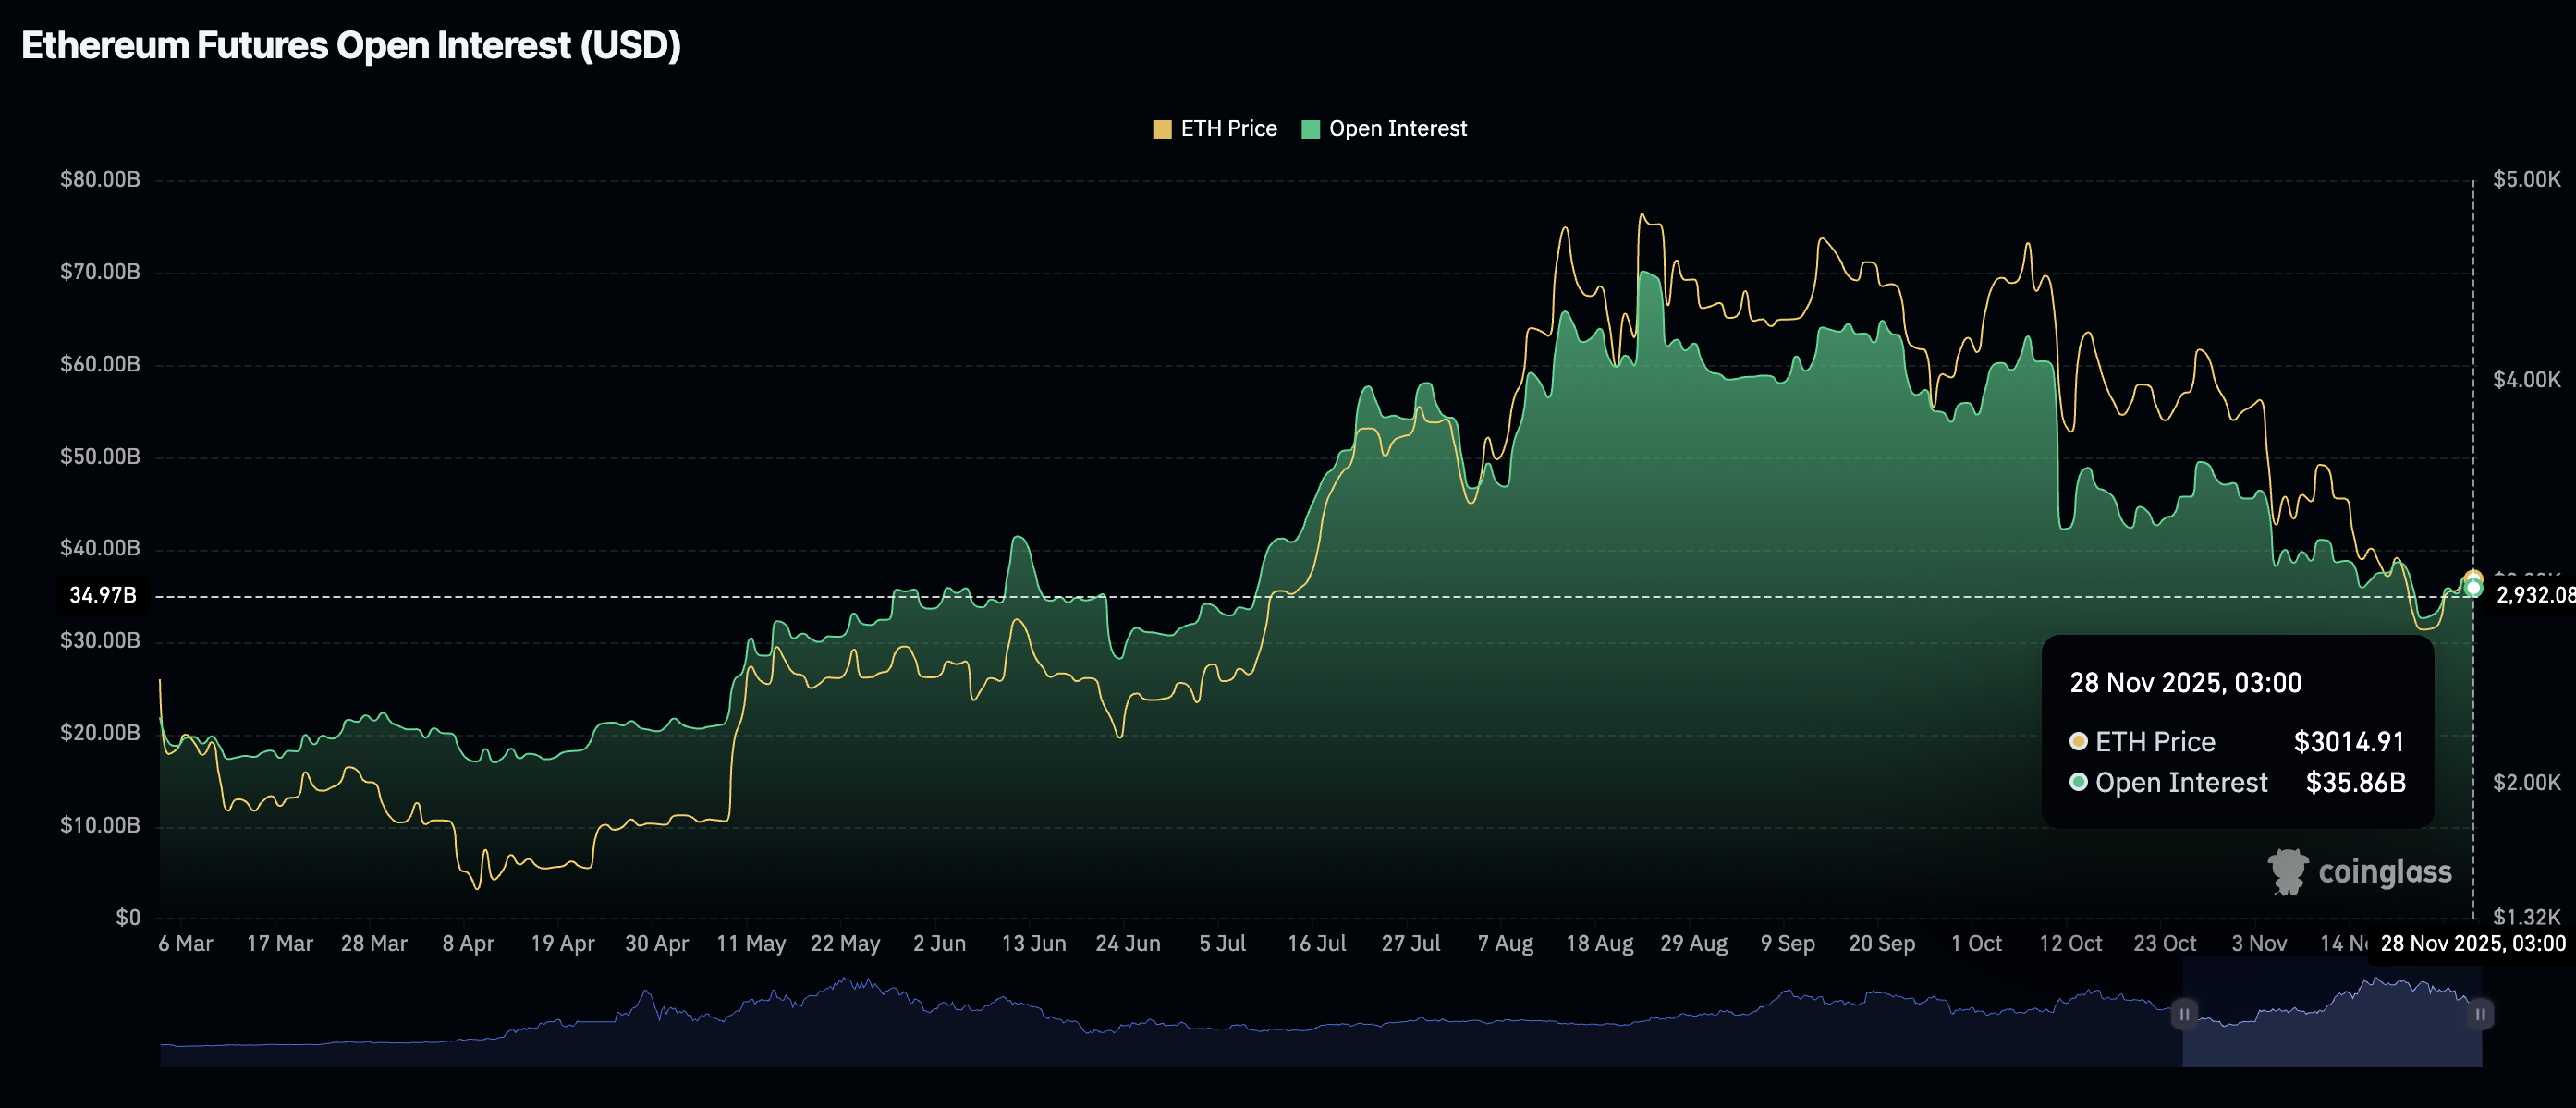Click the navigator overview peak near its left side

(x=646, y=993)
